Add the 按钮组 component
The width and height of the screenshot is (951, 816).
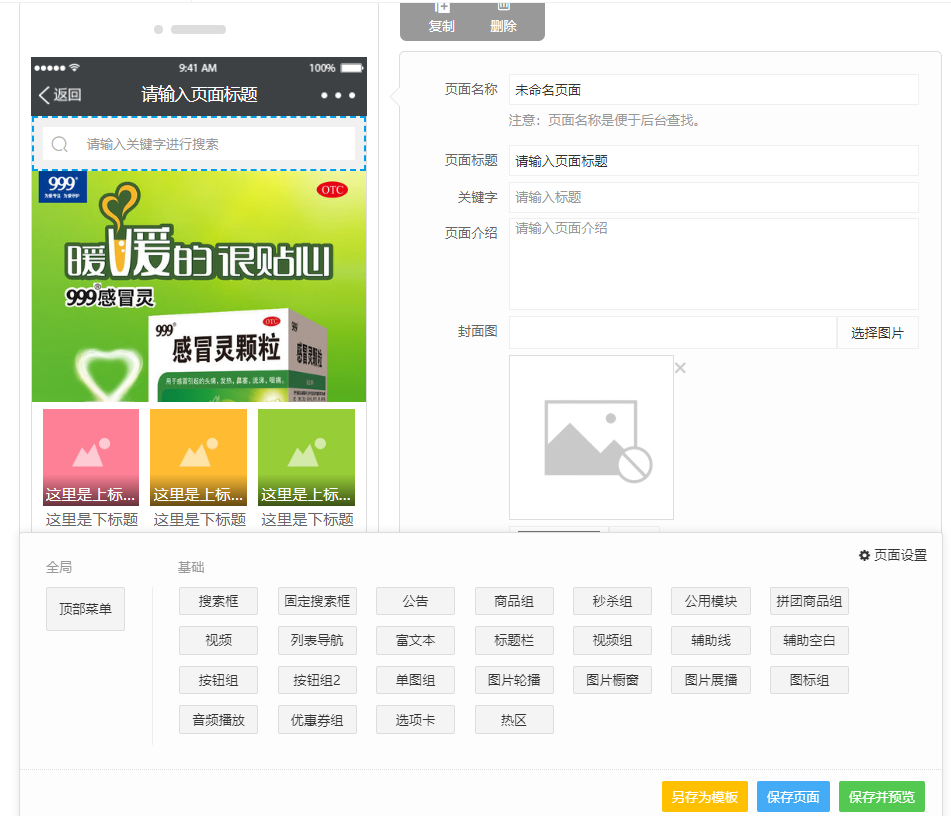pos(218,680)
